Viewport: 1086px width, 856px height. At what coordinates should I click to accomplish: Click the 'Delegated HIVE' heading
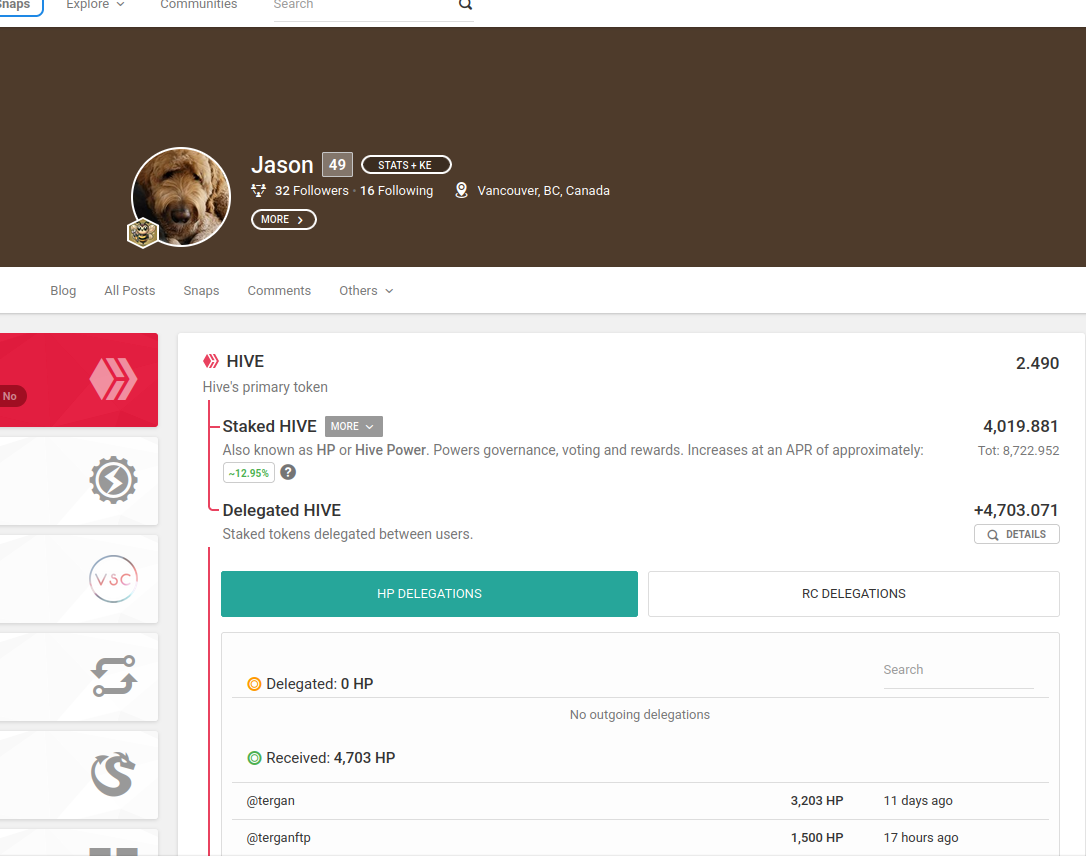tap(282, 510)
